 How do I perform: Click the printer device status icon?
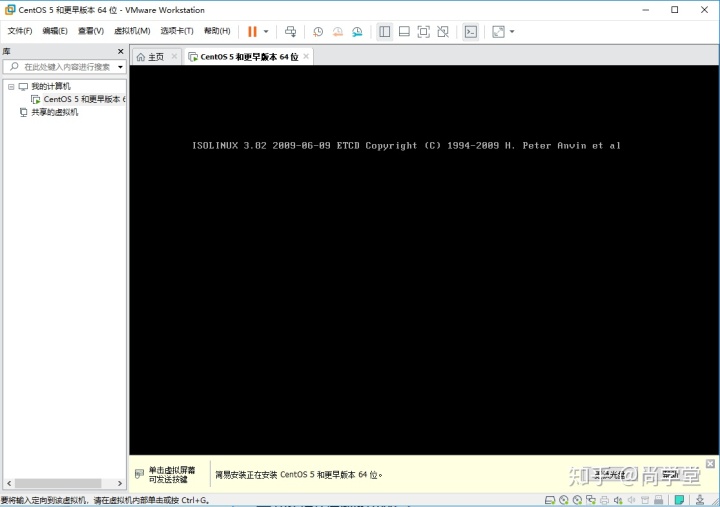click(604, 500)
